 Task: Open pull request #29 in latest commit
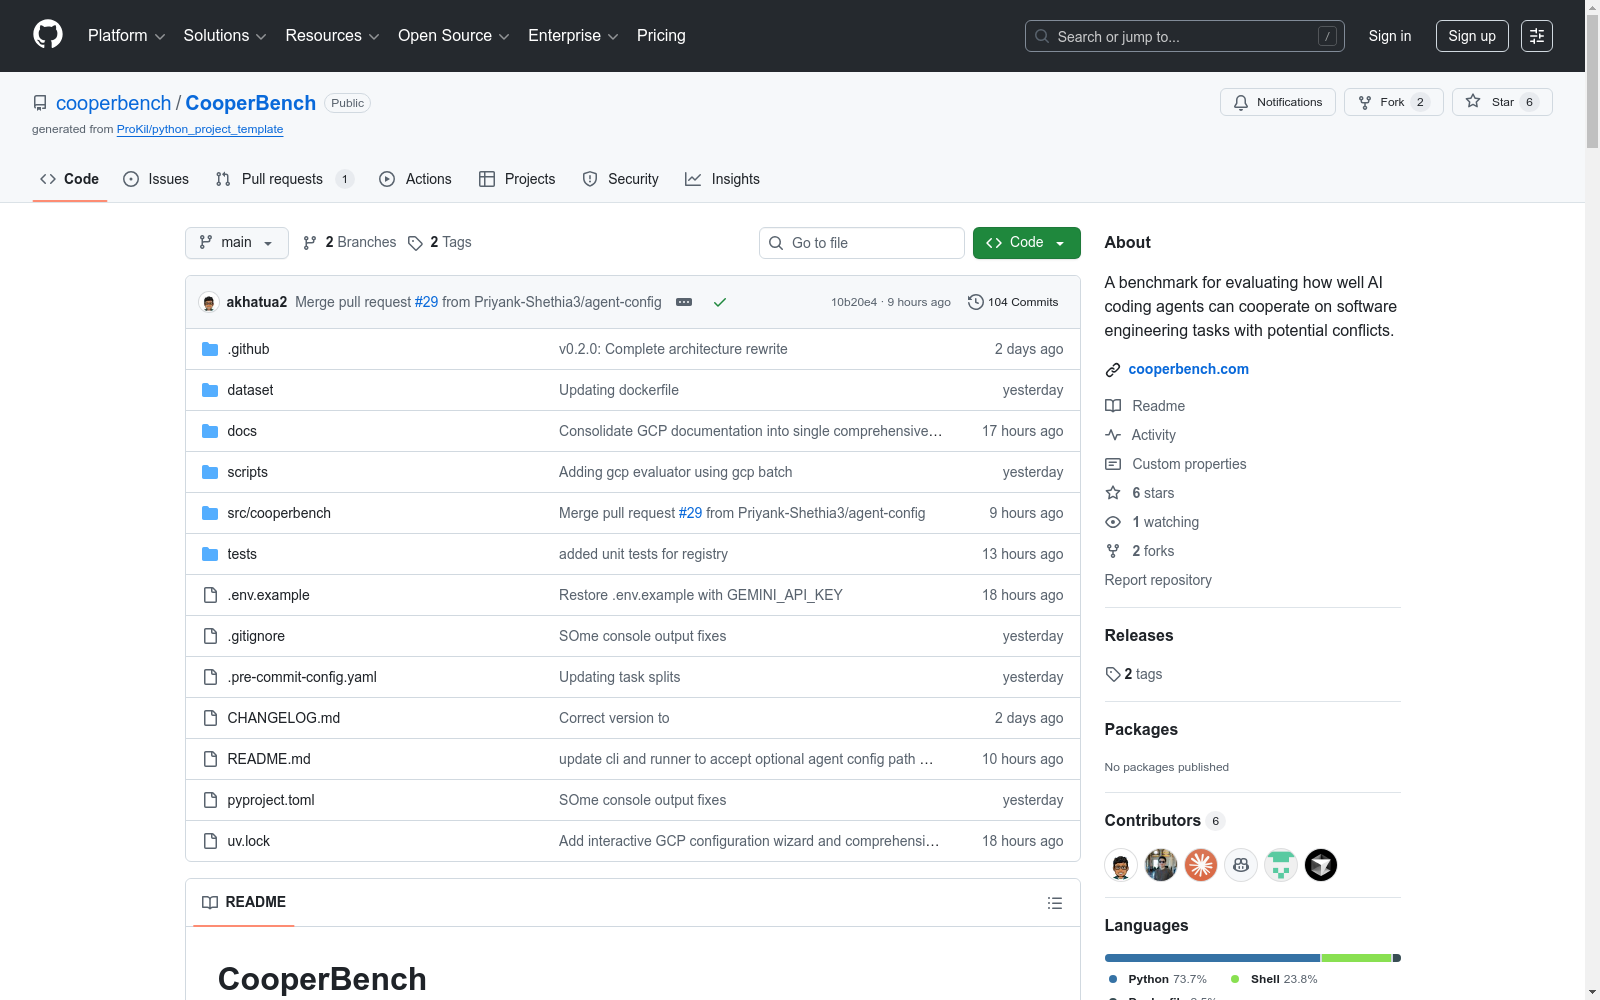426,302
